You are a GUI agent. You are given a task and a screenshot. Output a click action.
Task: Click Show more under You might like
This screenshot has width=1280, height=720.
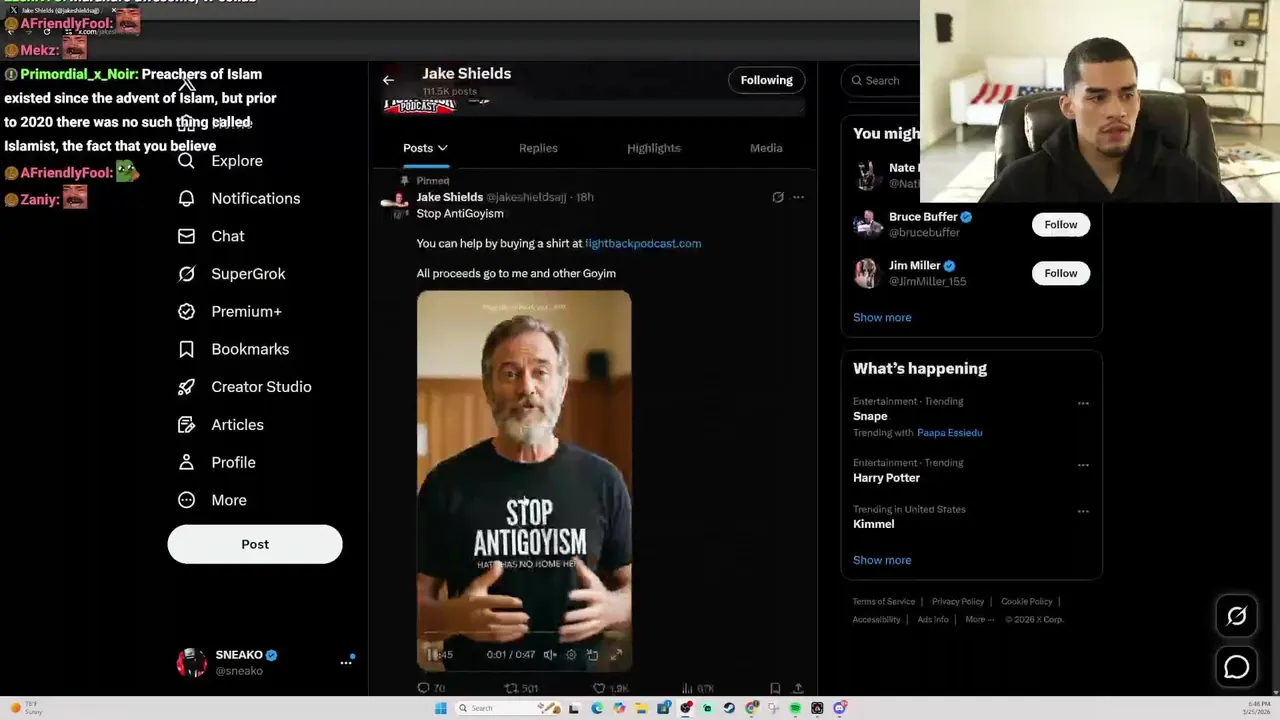pos(882,317)
